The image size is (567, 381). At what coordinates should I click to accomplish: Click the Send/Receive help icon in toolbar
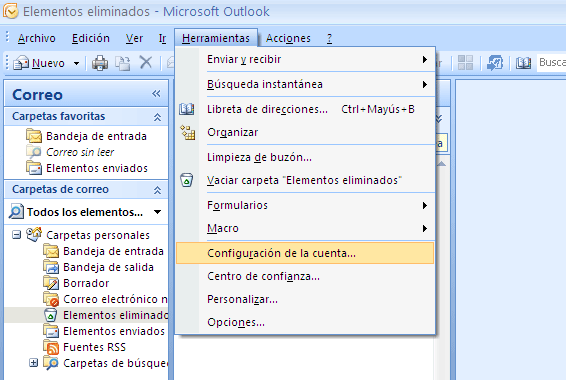(495, 63)
